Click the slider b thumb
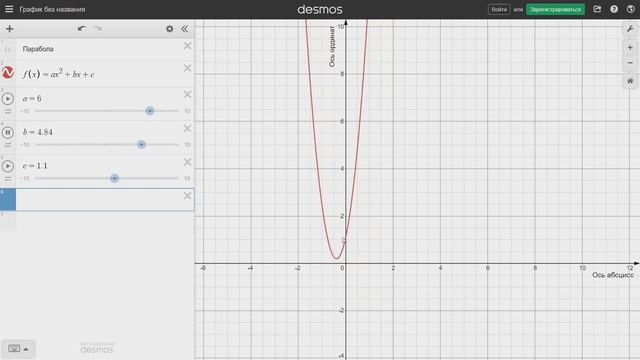 (x=141, y=144)
